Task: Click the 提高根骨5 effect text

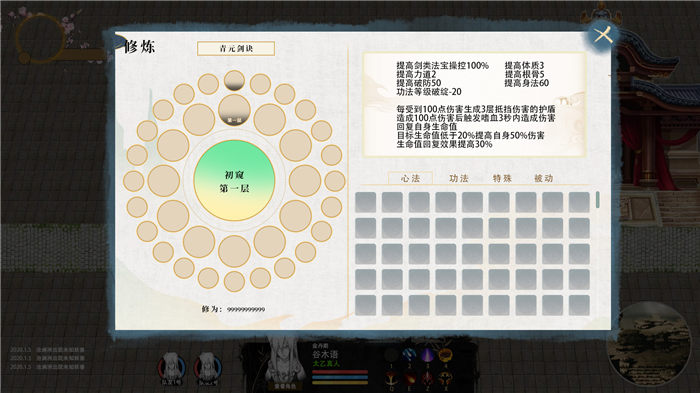Action: (525, 74)
